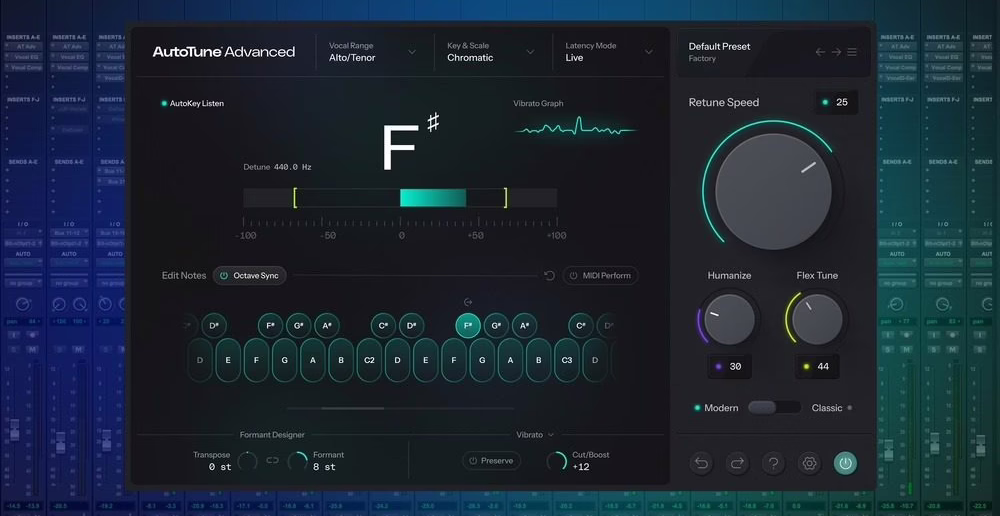The width and height of the screenshot is (1000, 516).
Task: Flip the Modern/Classic mode switch
Action: [x=774, y=408]
